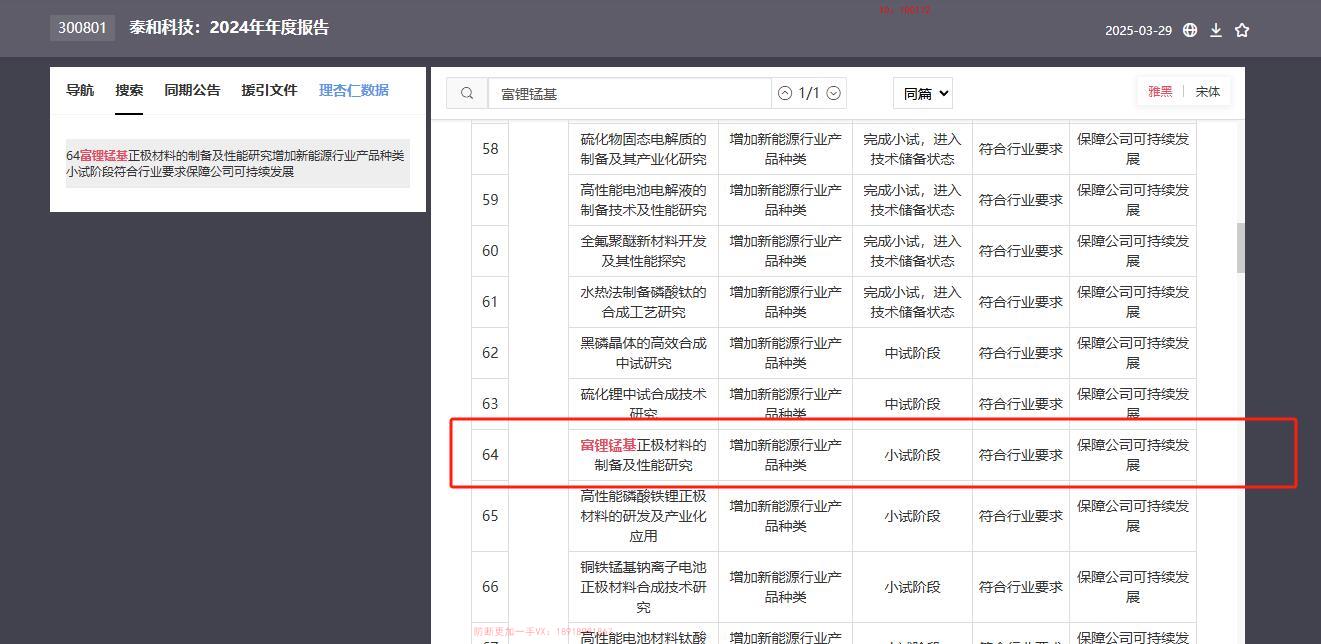Download the annual report file
This screenshot has height=644, width=1321.
click(1216, 30)
